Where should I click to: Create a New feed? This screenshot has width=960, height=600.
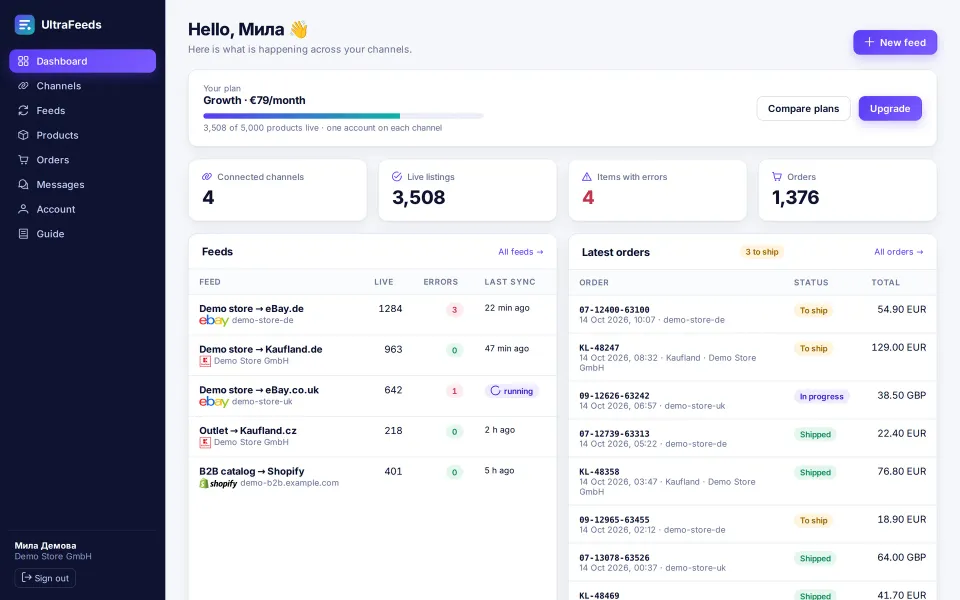coord(895,42)
